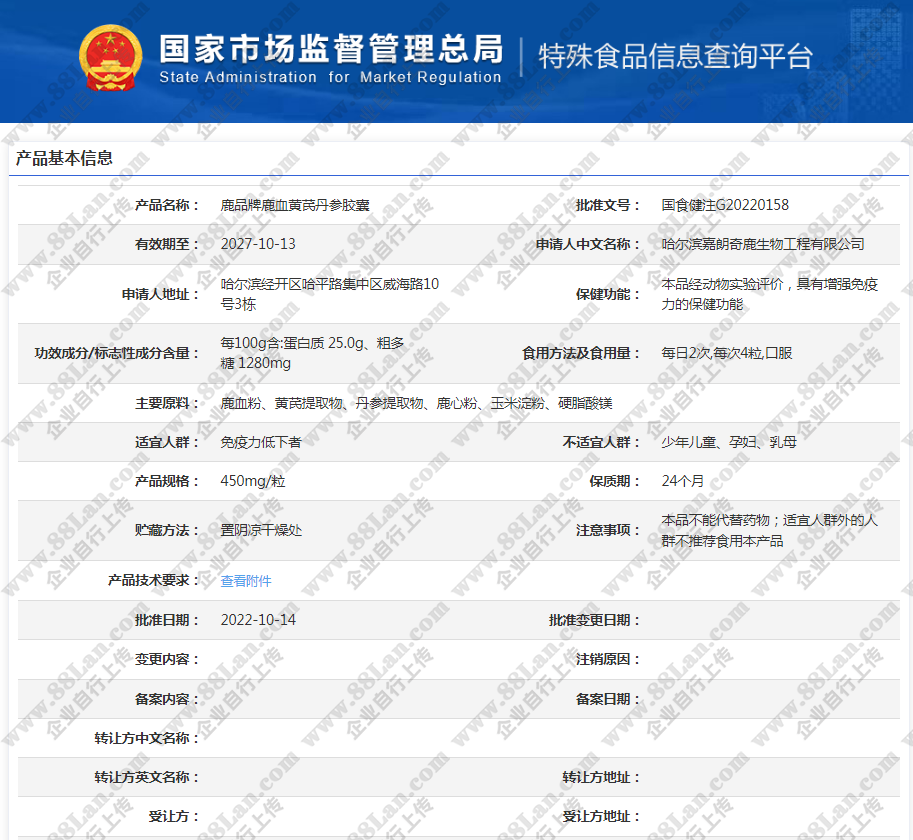Open the 查看附件 attachment link
The height and width of the screenshot is (840, 913).
click(x=246, y=580)
